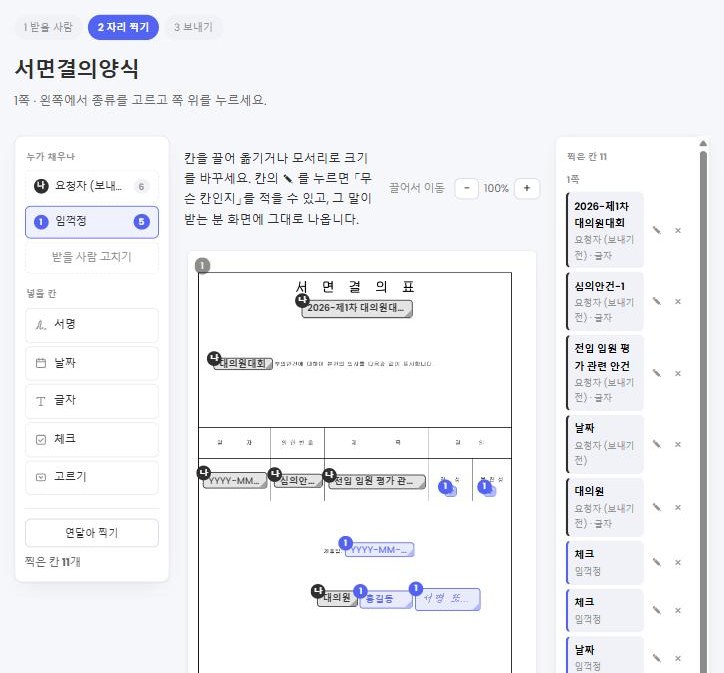The height and width of the screenshot is (673, 724).
Task: Edit the first 체크 임꺽정 field
Action: (657, 562)
